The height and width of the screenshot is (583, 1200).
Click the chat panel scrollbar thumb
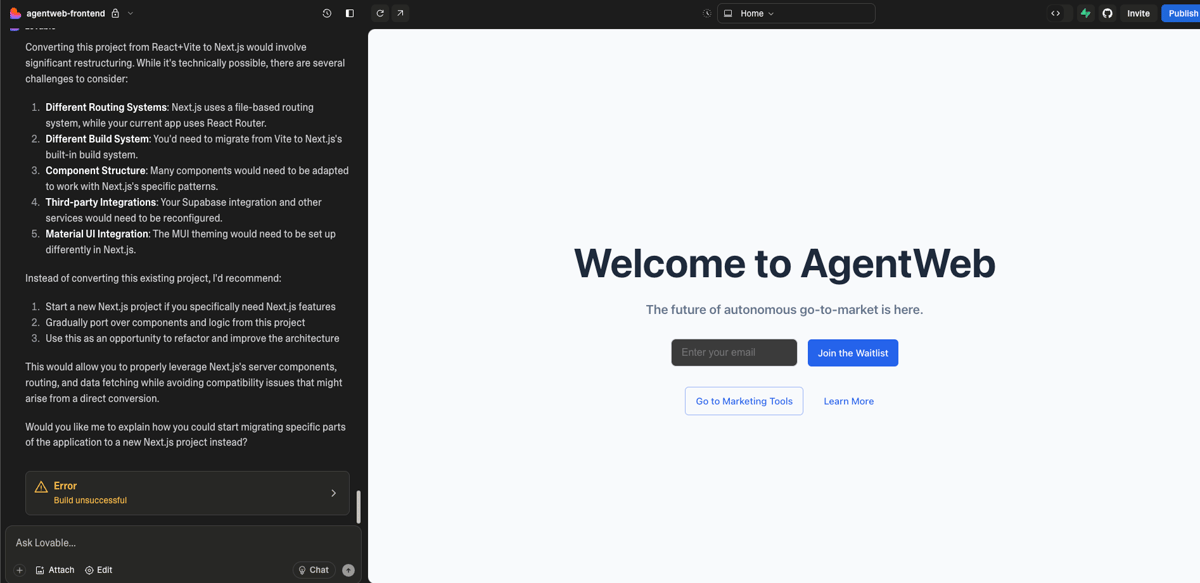358,507
